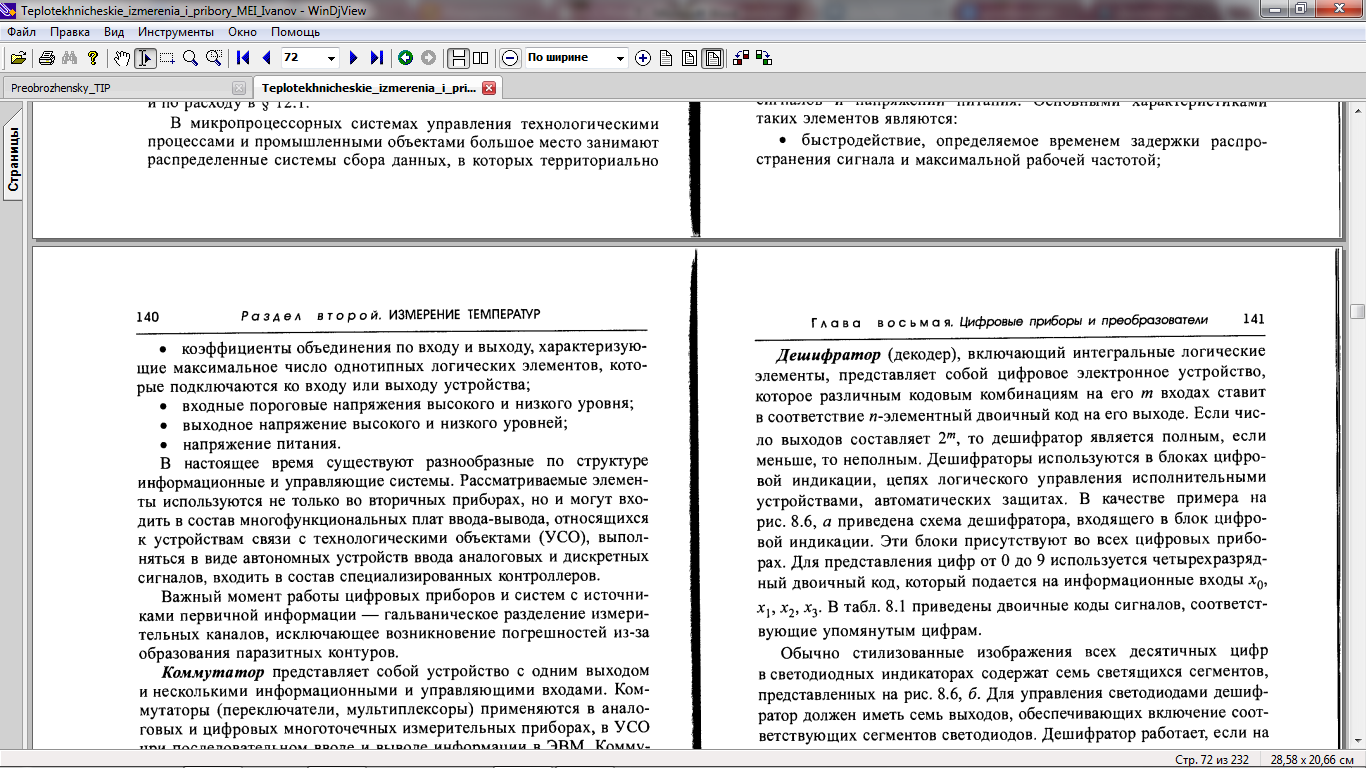The height and width of the screenshot is (768, 1366).
Task: Select the zoom-to-rectangle tool
Action: coord(213,58)
